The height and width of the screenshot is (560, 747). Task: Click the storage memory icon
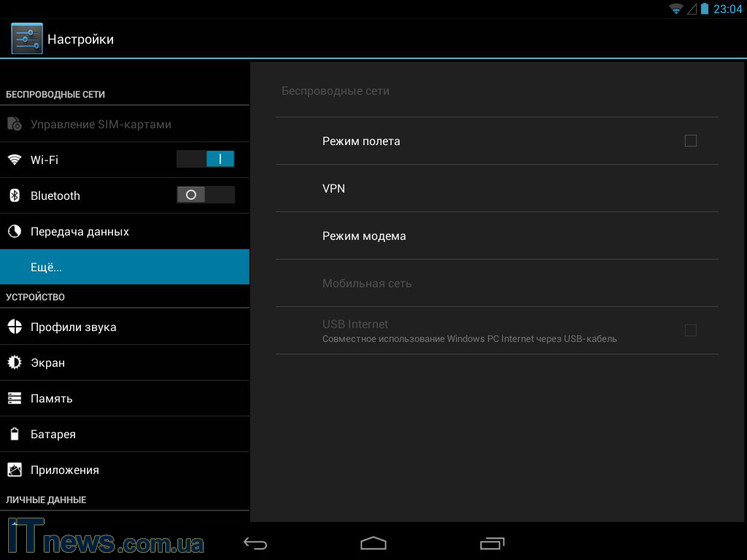click(15, 399)
